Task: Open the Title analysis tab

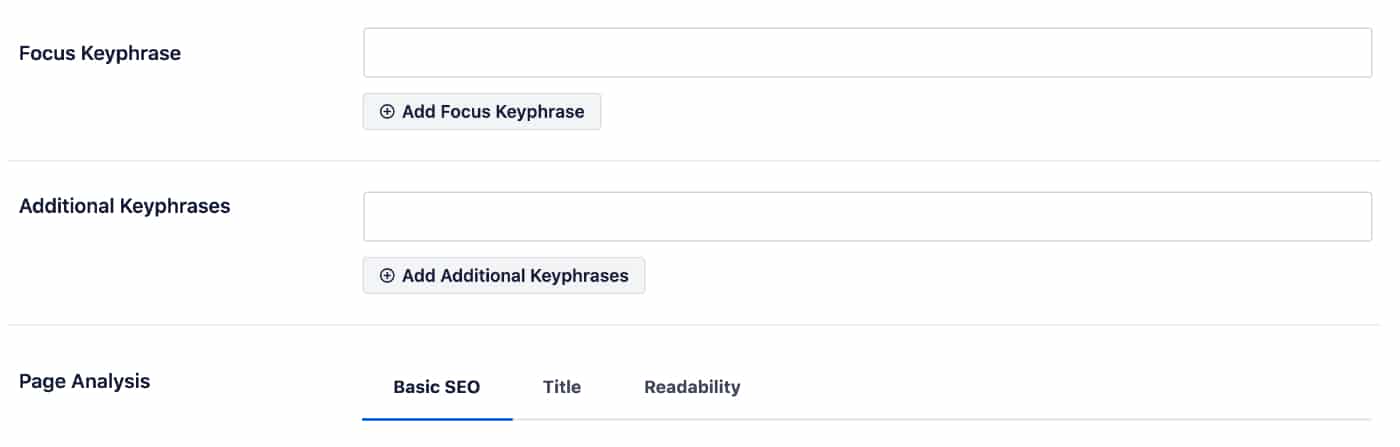Action: tap(562, 387)
